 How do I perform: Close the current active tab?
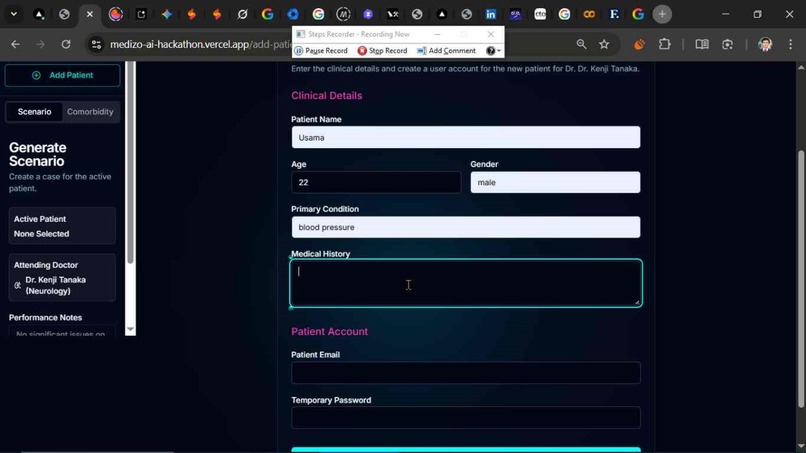click(90, 14)
